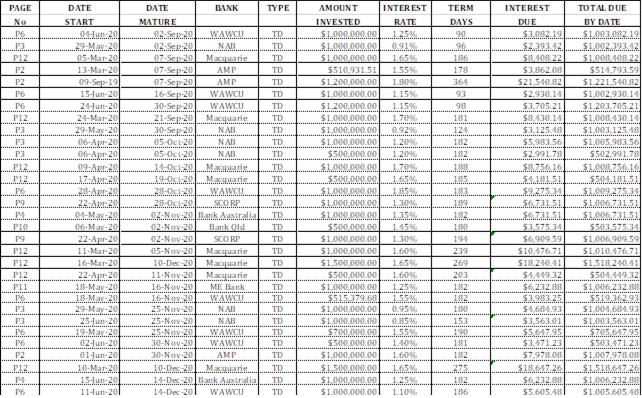Click the P10 page number cell
This screenshot has height=398, width=642.
(x=20, y=227)
